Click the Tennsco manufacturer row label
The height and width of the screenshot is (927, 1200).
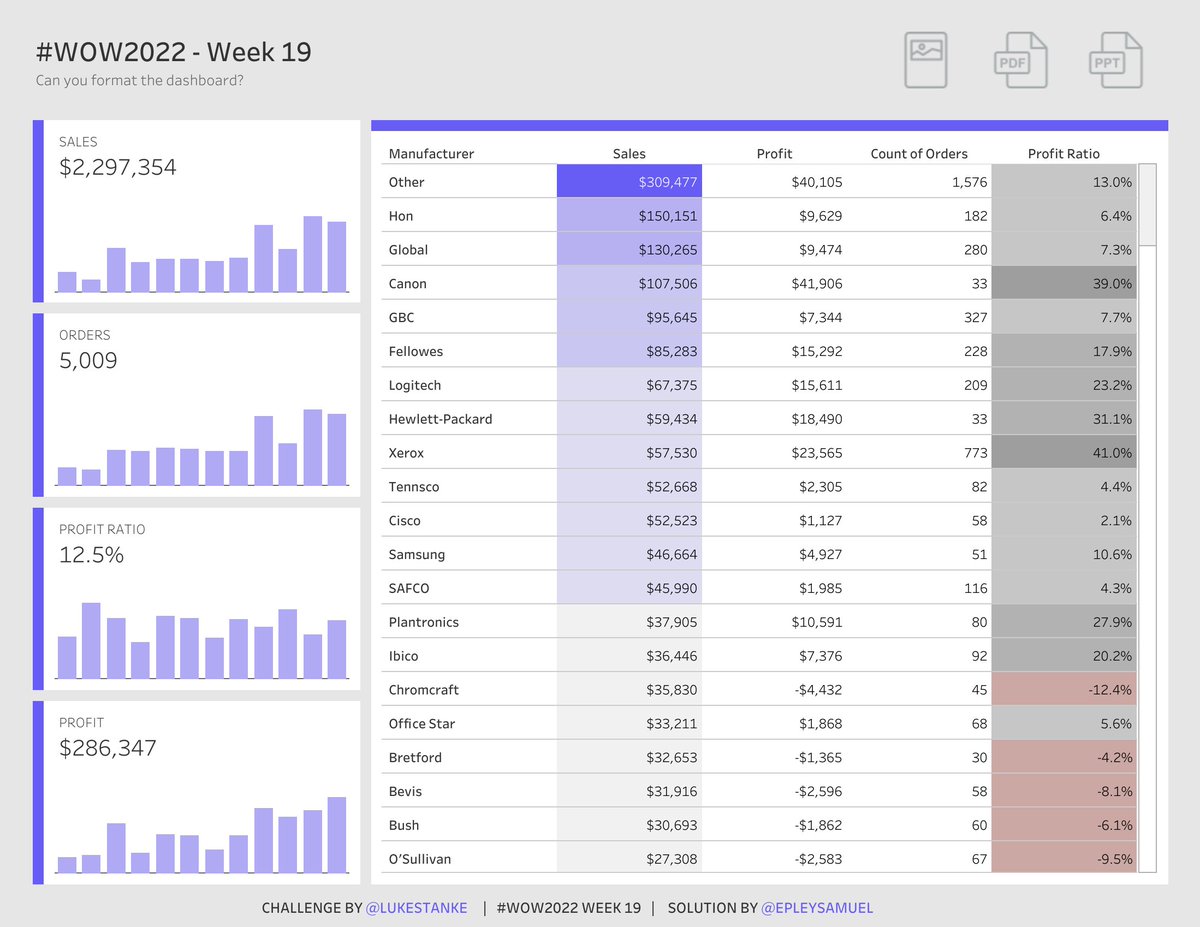click(413, 487)
